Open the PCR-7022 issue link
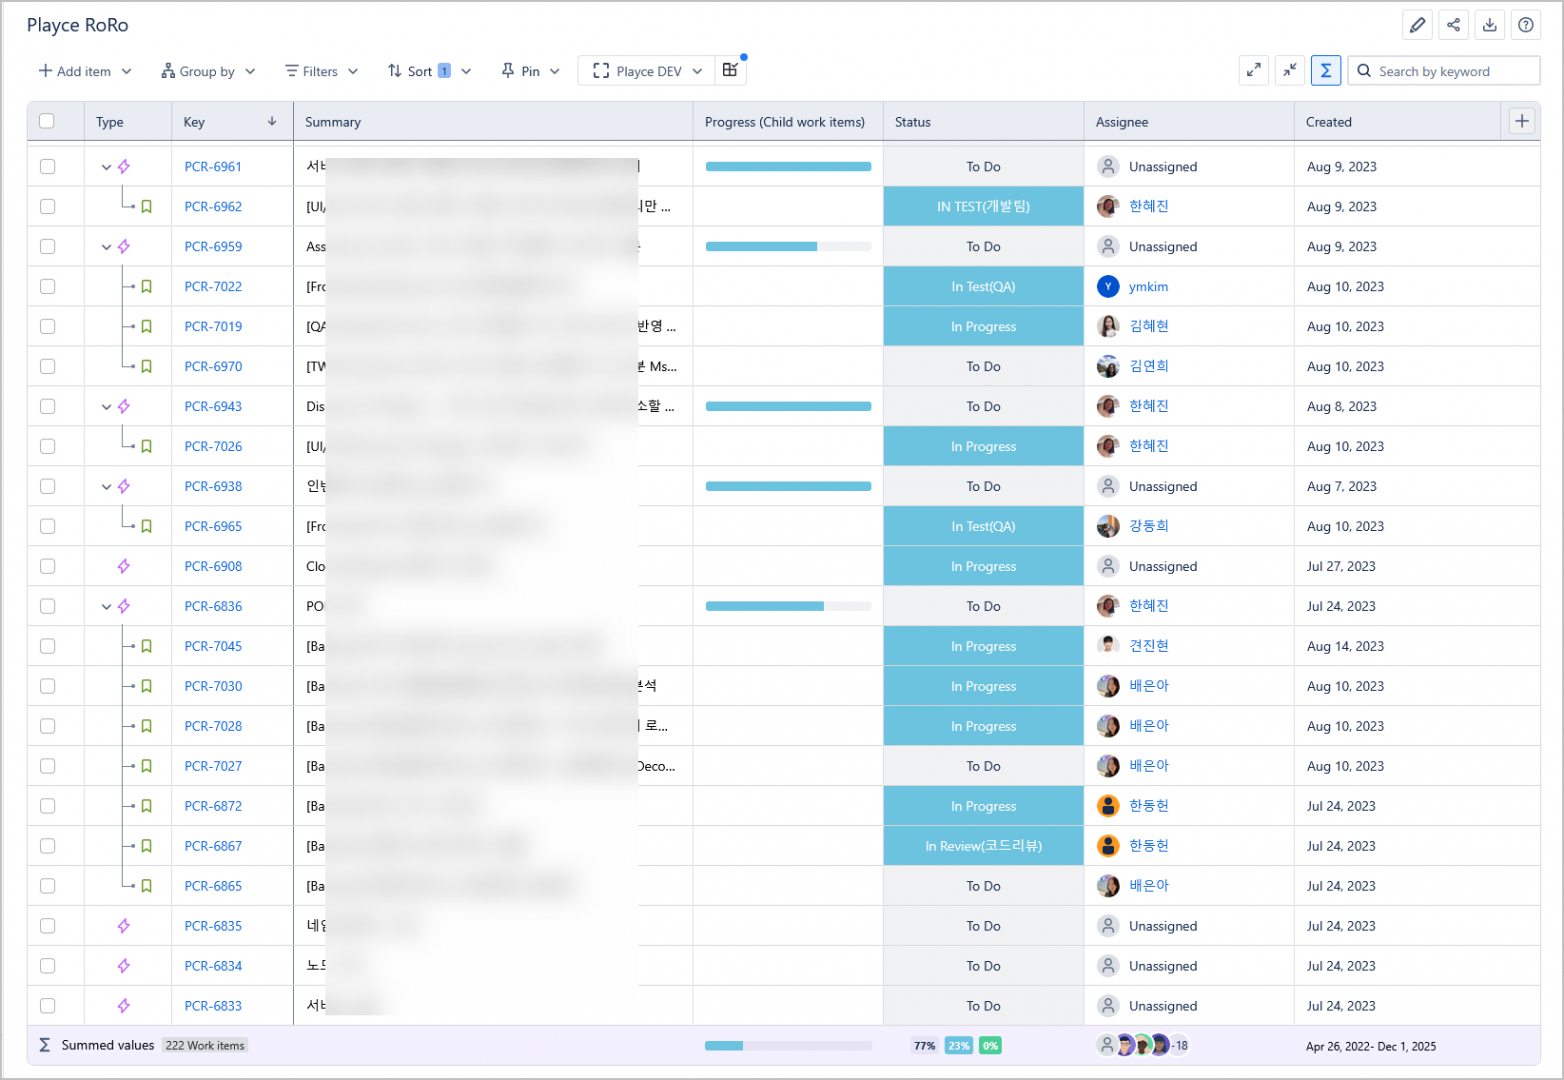 pos(213,286)
